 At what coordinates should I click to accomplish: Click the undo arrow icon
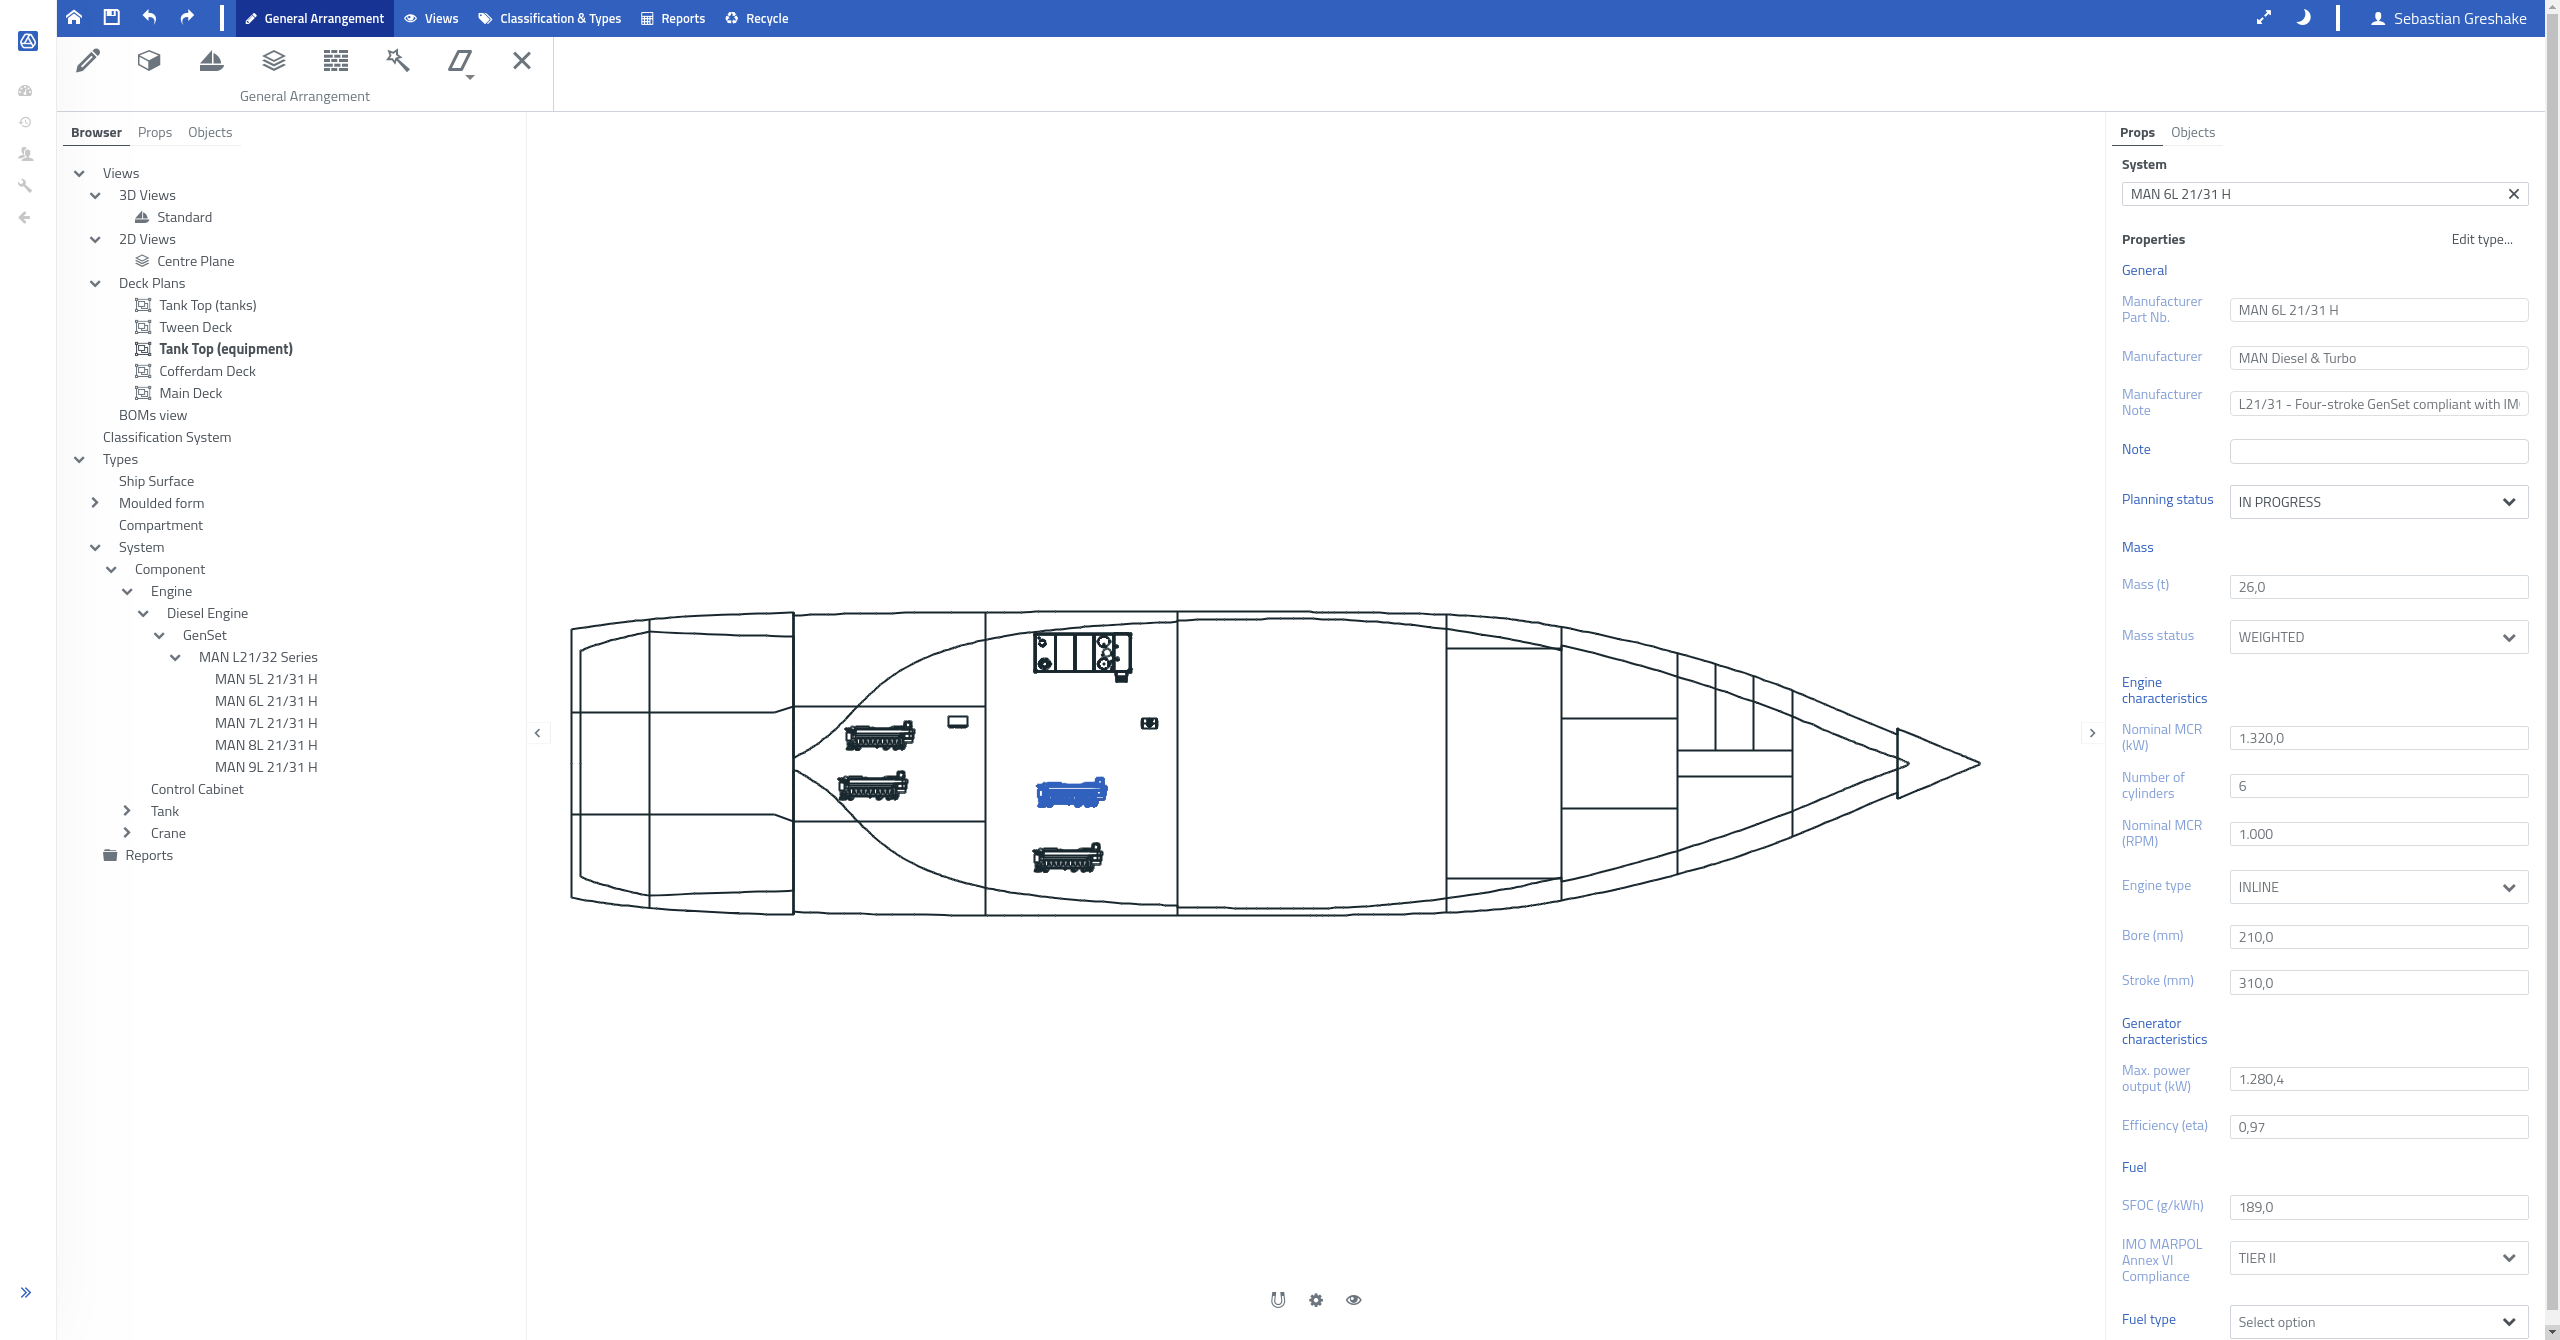coord(149,17)
